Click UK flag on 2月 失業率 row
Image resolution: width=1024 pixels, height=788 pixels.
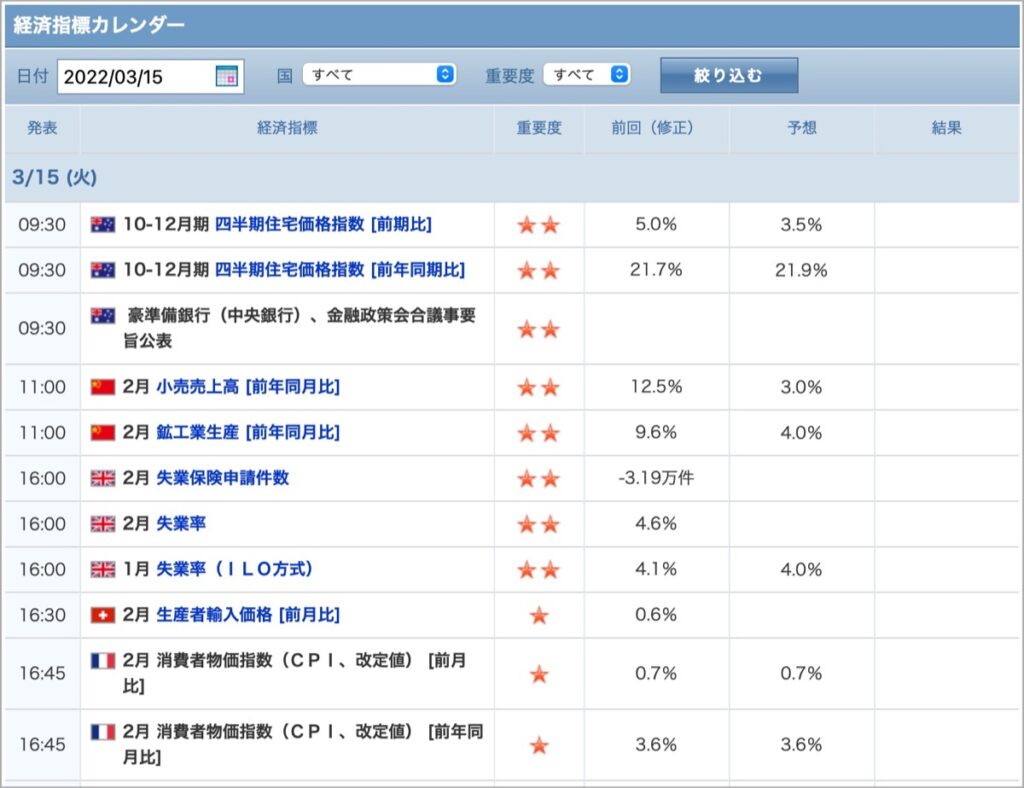click(103, 524)
